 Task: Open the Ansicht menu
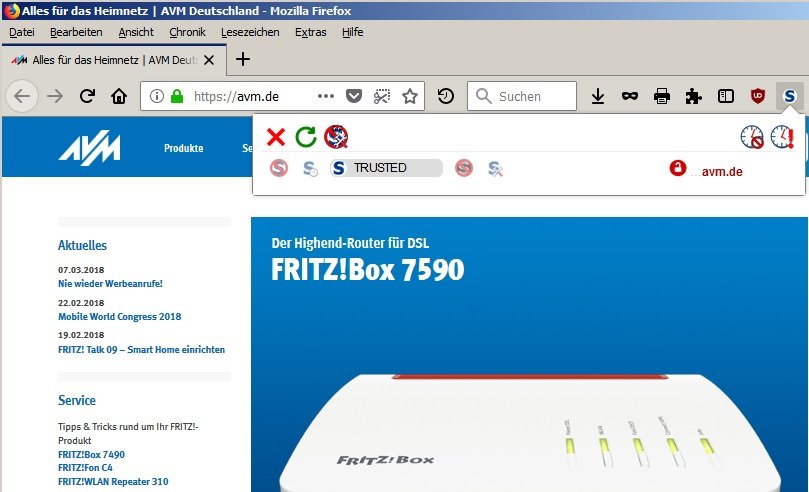pyautogui.click(x=136, y=32)
